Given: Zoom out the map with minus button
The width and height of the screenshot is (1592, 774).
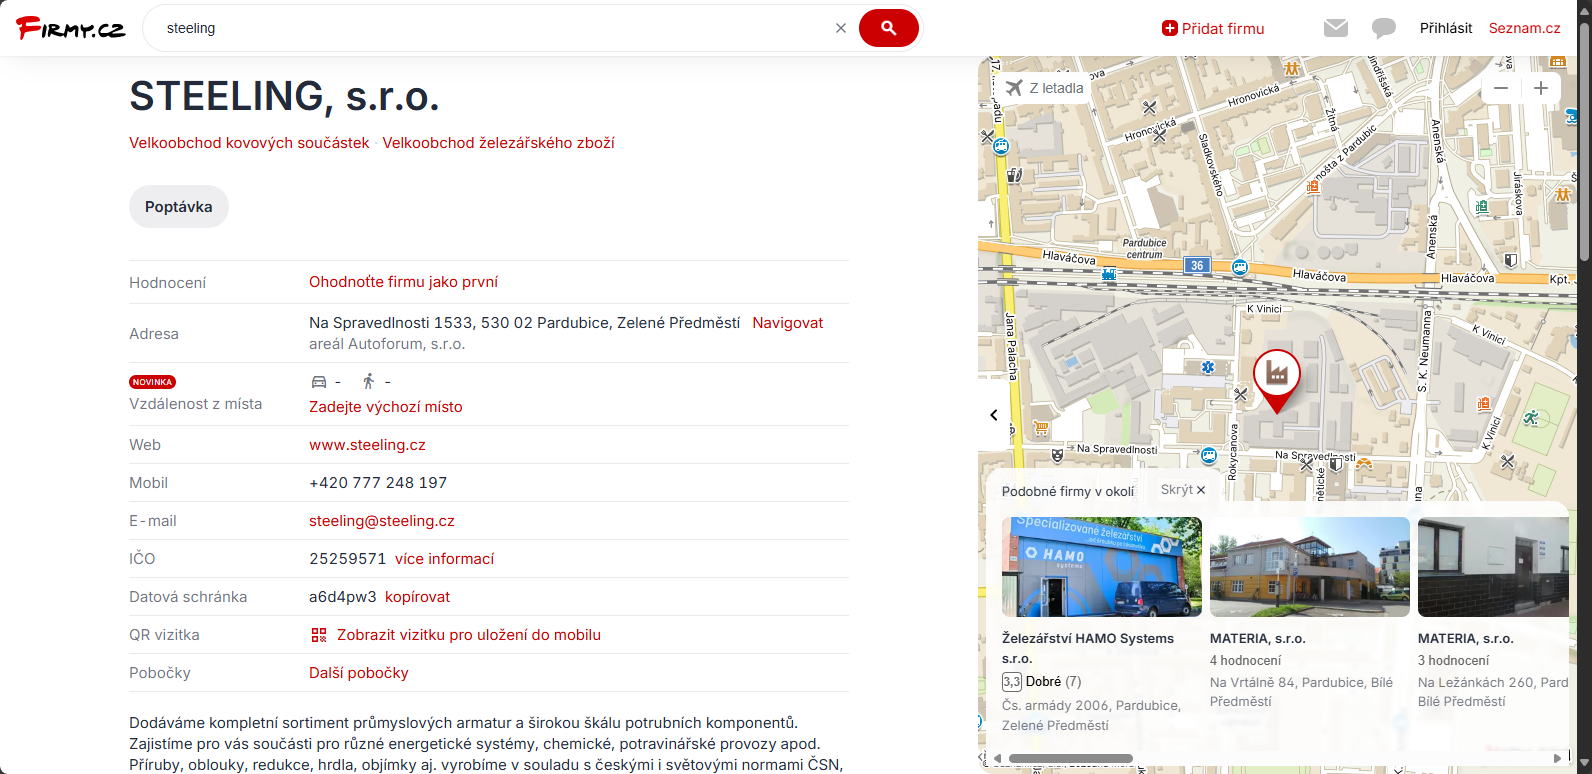Looking at the screenshot, I should (x=1501, y=88).
